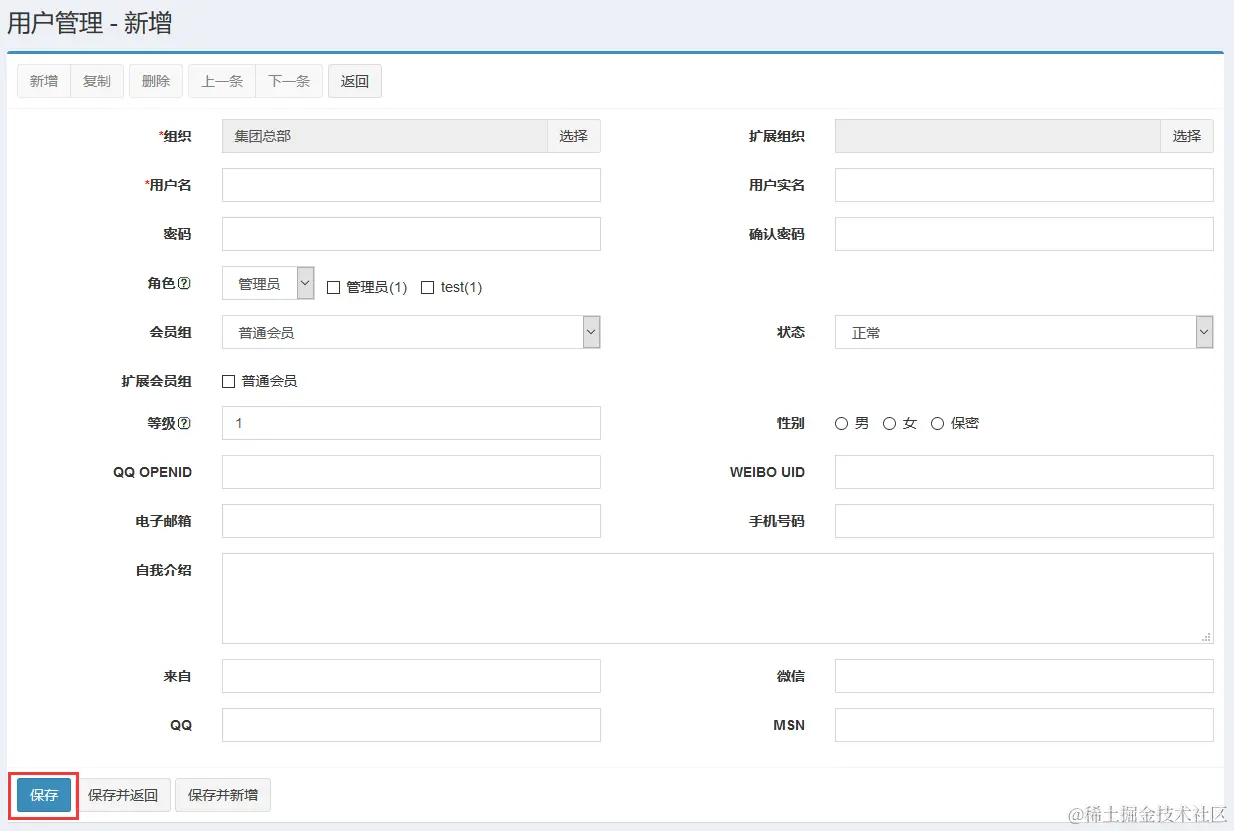Screen dimensions: 1234x831
Task: Click 选择 button beside 组织 field
Action: [x=574, y=136]
